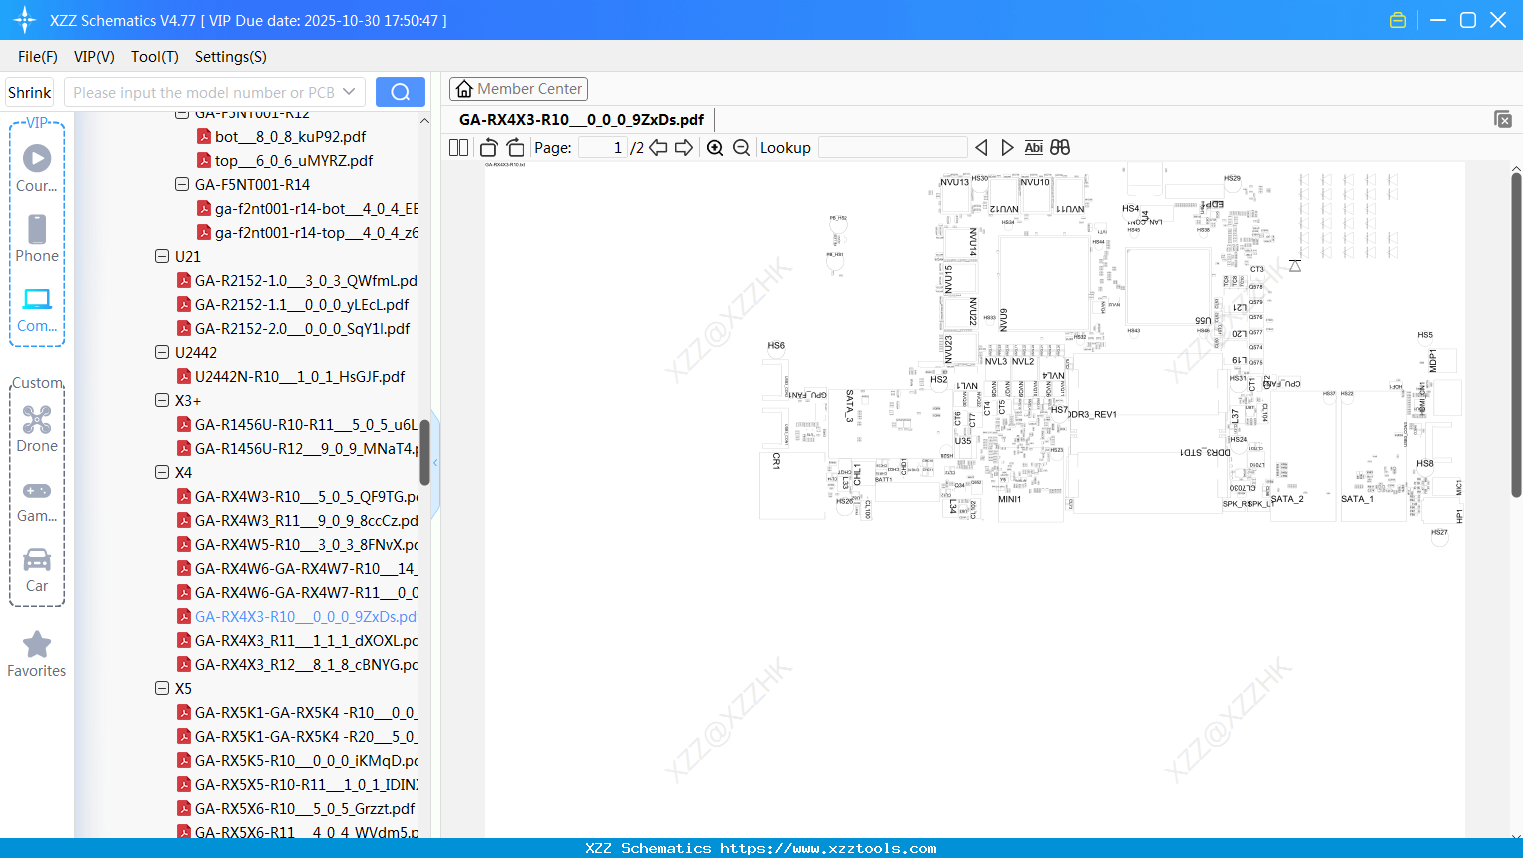Rotate the page counterclockwise
Image resolution: width=1523 pixels, height=858 pixels.
click(x=489, y=147)
